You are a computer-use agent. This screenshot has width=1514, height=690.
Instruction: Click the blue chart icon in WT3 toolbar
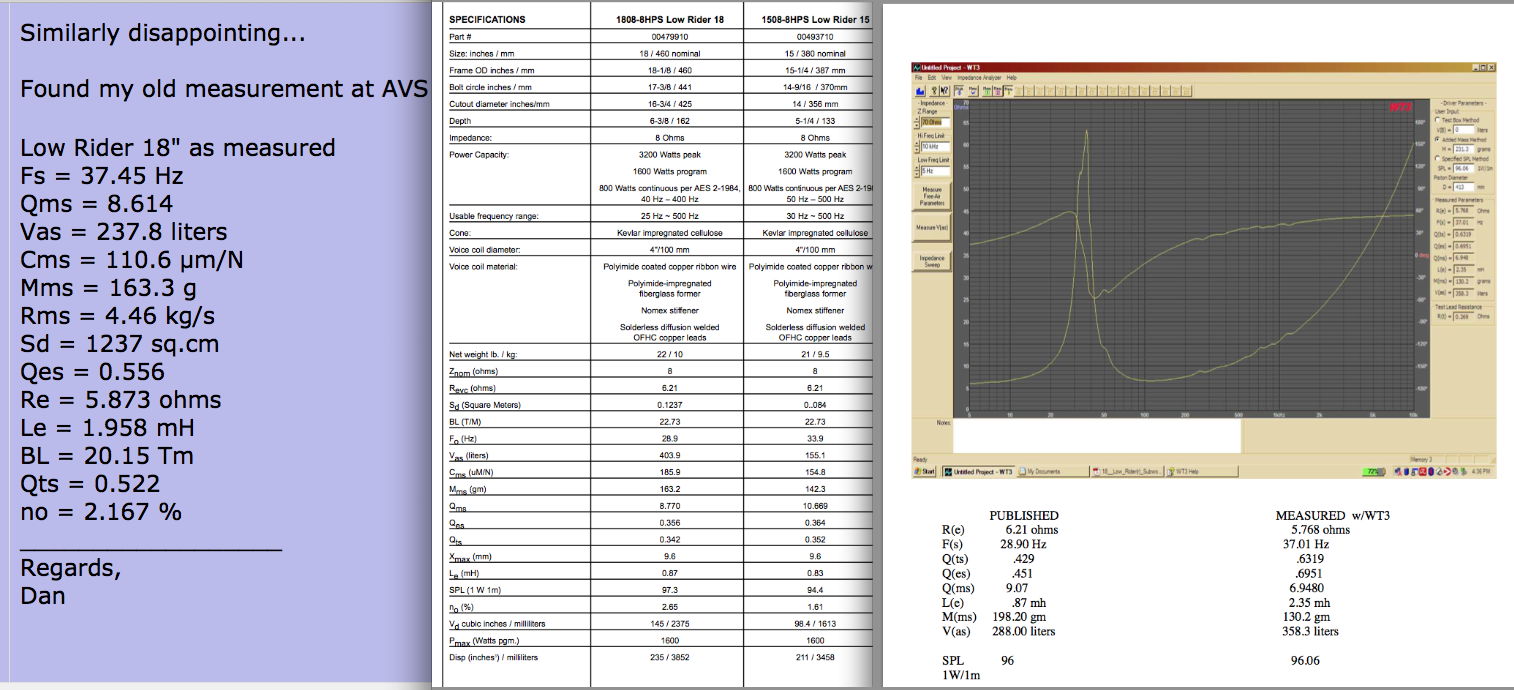point(920,91)
